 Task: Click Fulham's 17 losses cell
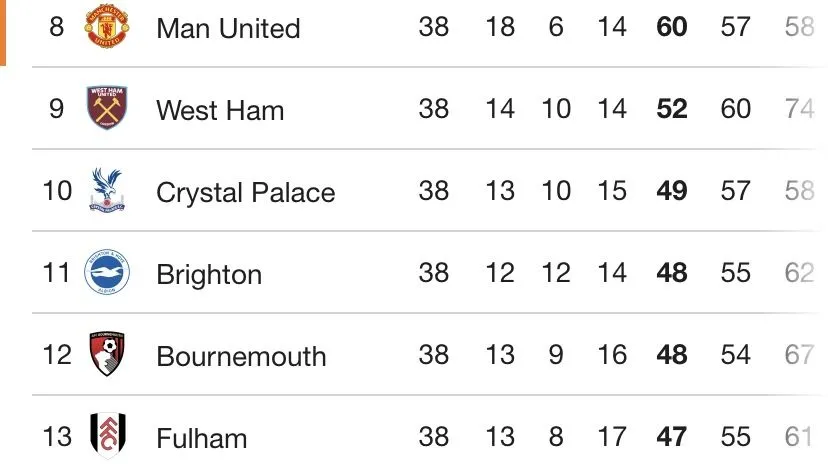click(x=612, y=437)
